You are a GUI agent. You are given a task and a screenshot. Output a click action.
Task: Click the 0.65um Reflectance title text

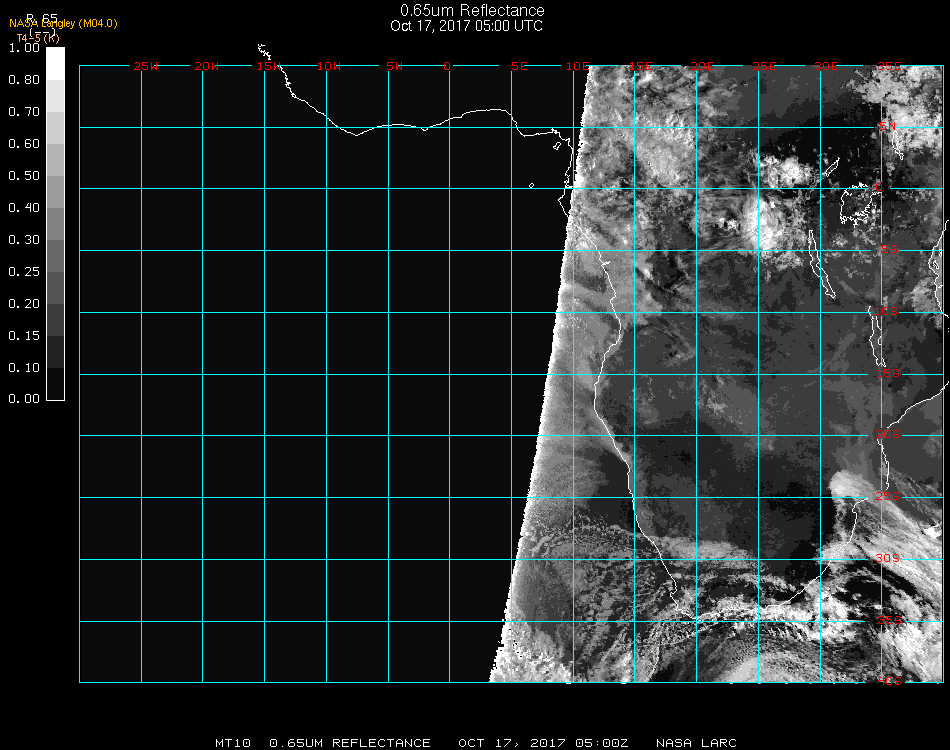[472, 11]
